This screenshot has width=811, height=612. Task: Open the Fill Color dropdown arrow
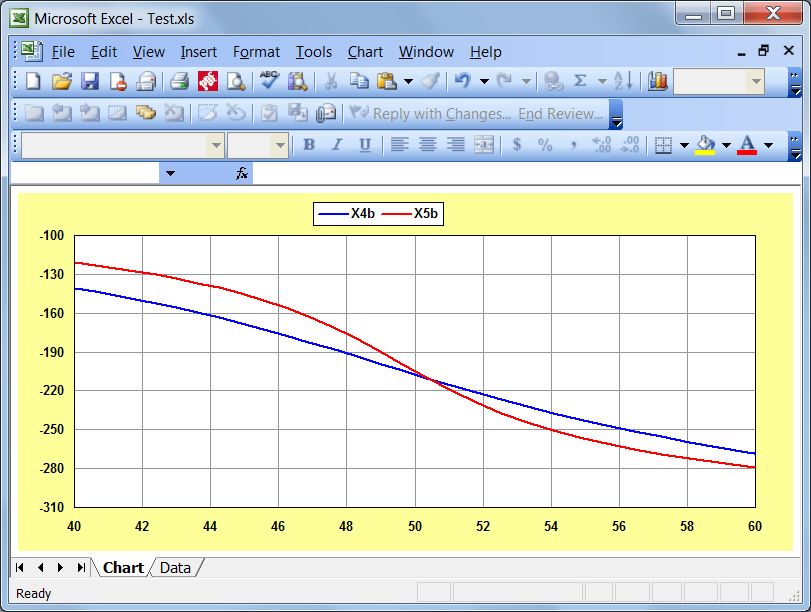[x=726, y=145]
